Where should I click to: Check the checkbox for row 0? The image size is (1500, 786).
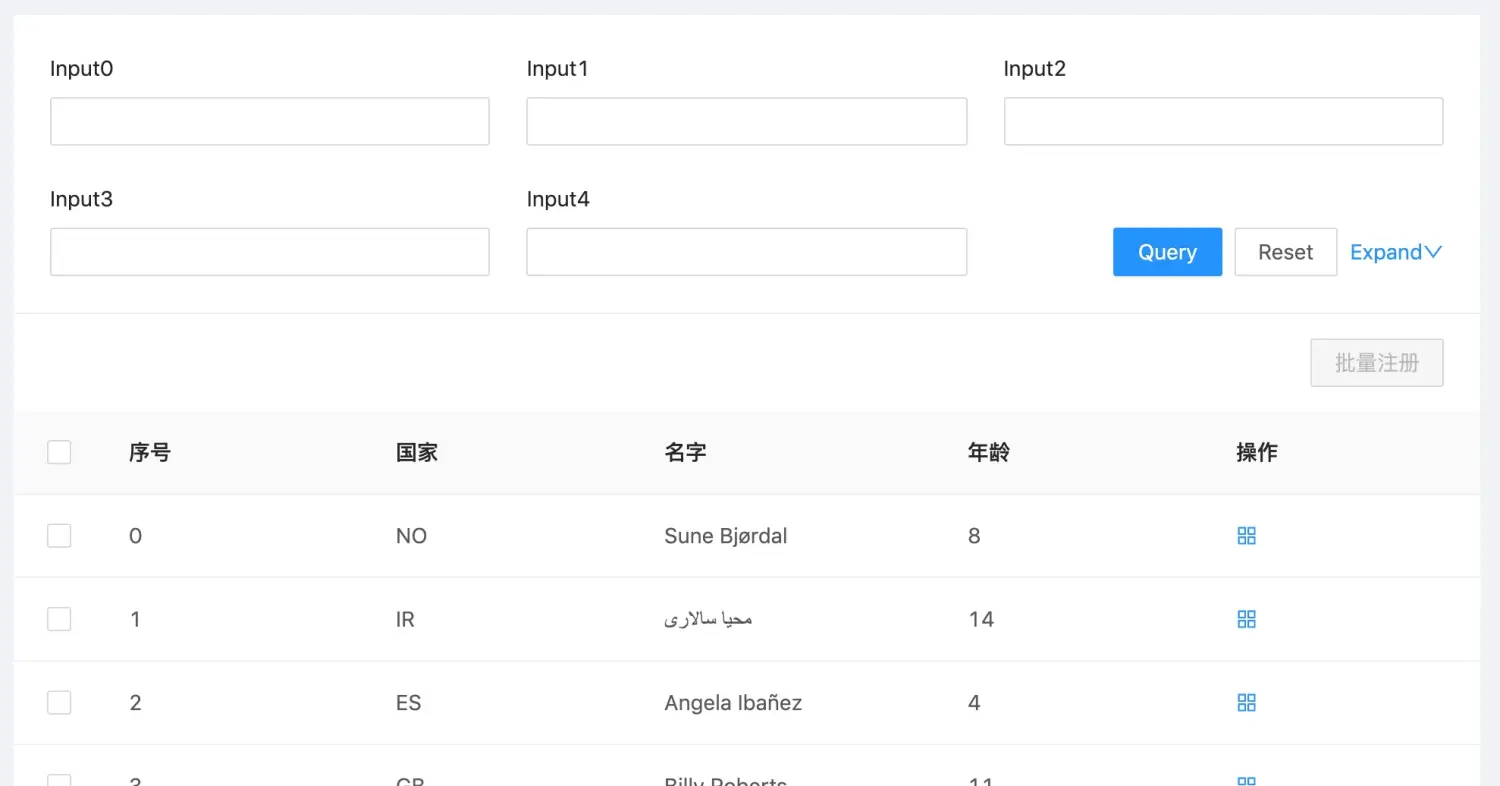59,536
